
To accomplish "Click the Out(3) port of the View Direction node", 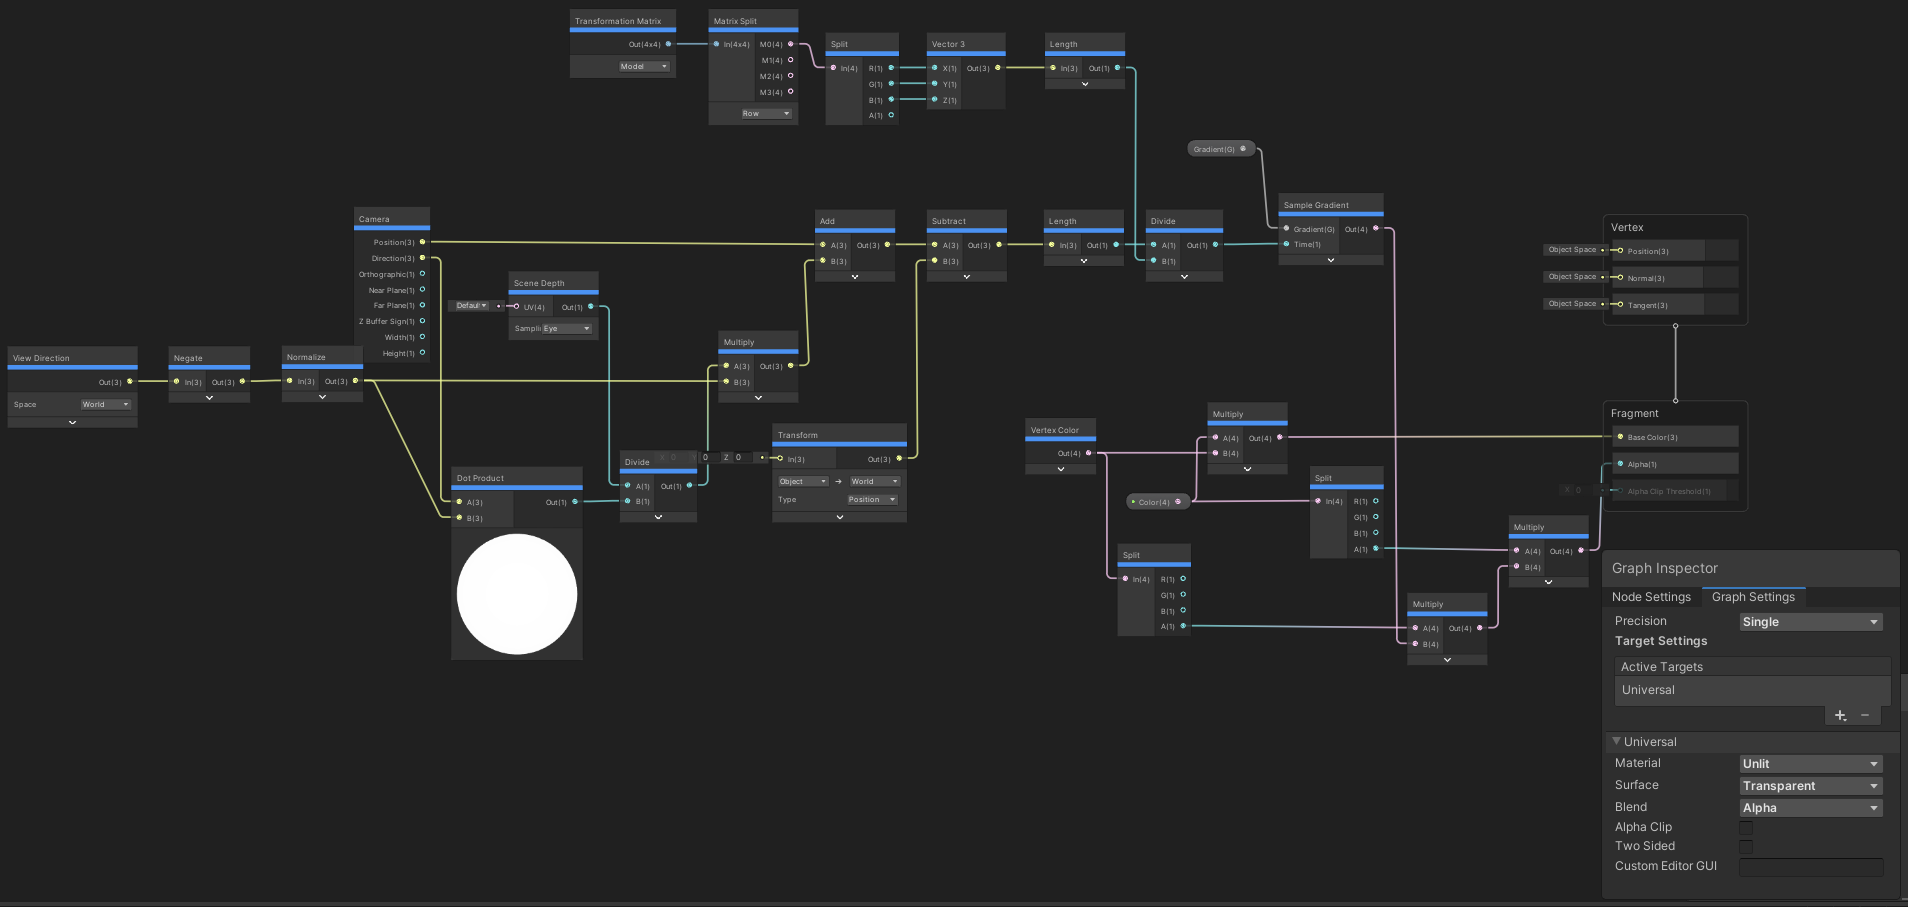I will [129, 381].
